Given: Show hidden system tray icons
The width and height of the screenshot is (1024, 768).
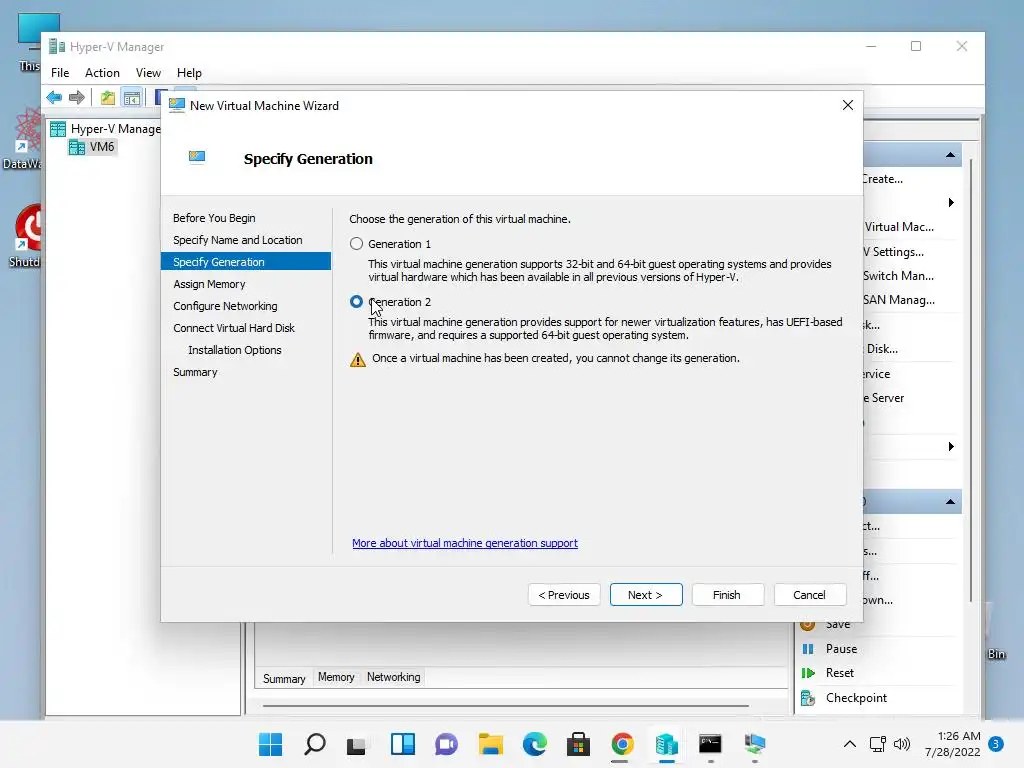Looking at the screenshot, I should (x=849, y=744).
